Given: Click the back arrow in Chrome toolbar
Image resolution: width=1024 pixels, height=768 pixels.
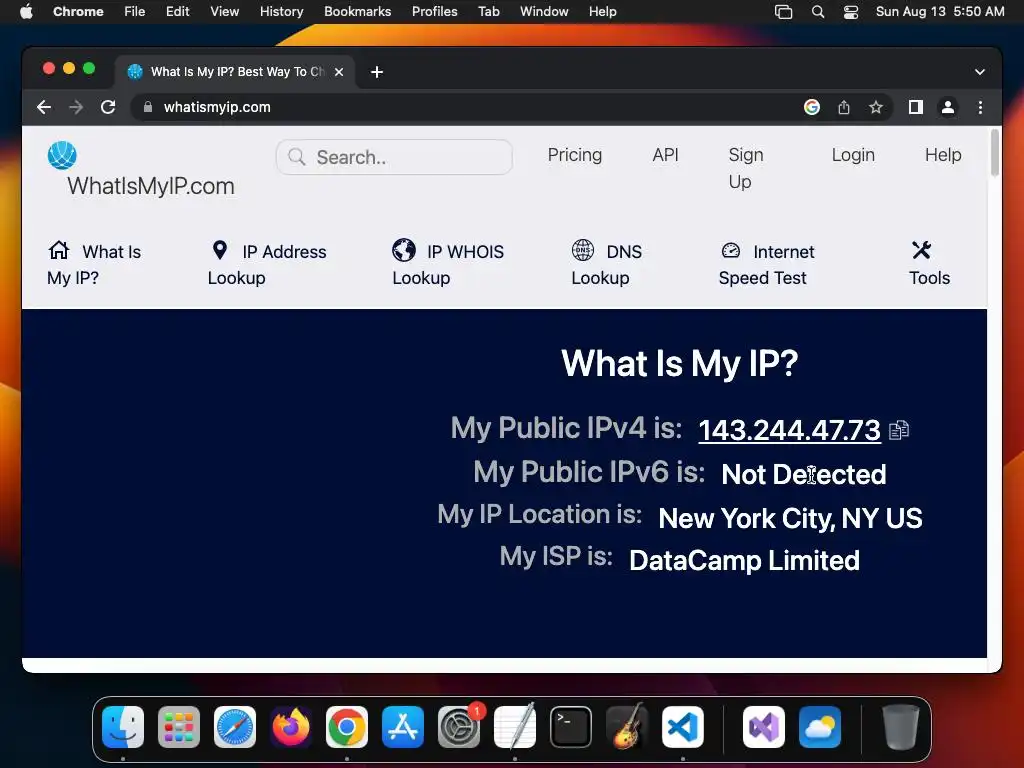Looking at the screenshot, I should point(44,107).
